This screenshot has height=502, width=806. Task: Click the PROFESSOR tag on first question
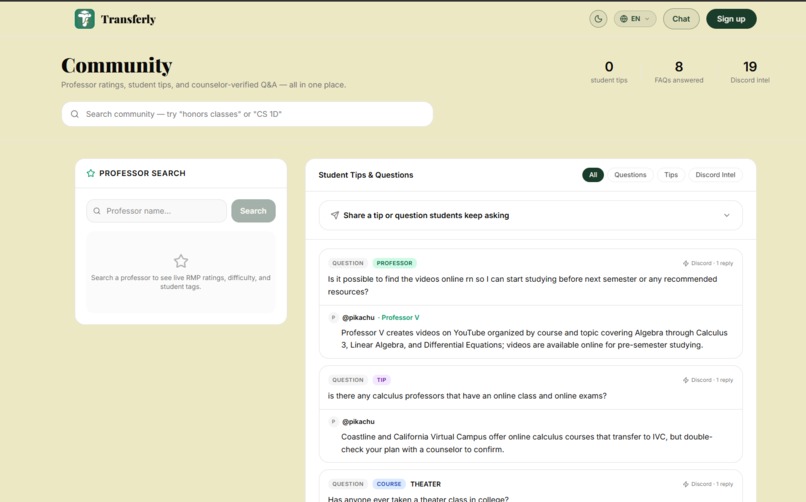click(394, 263)
